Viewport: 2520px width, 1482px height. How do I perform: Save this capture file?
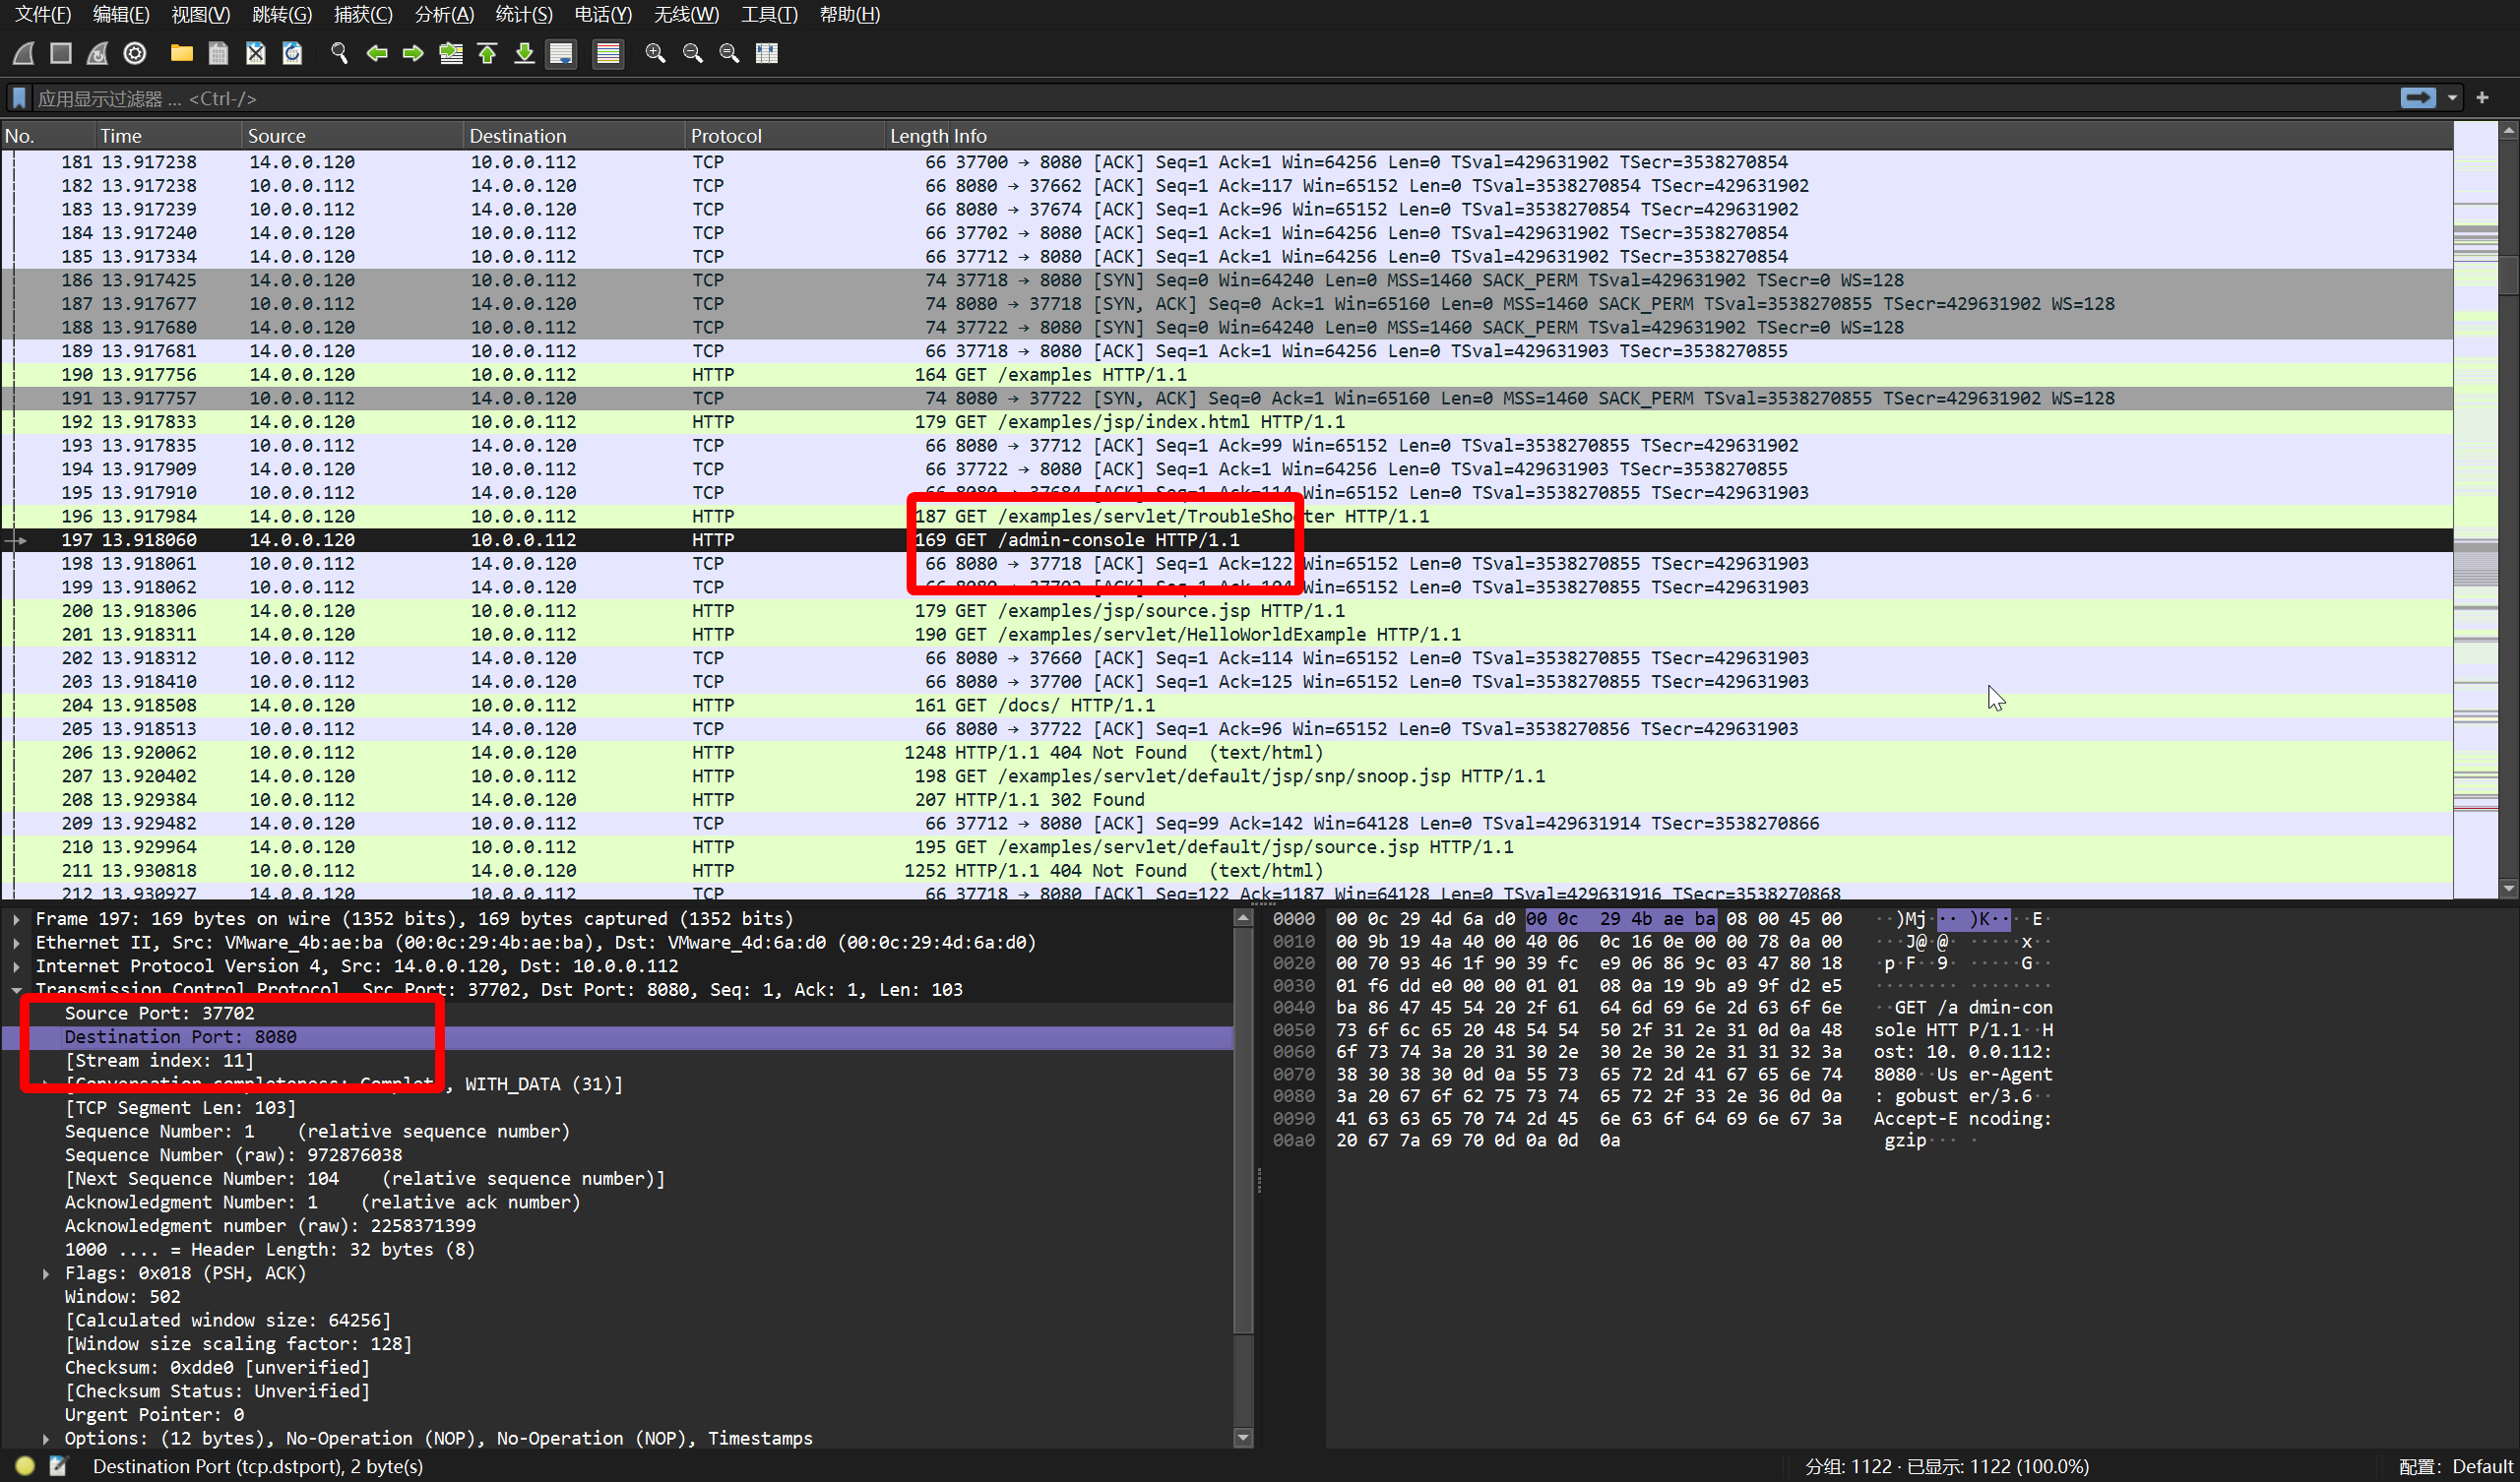(218, 53)
